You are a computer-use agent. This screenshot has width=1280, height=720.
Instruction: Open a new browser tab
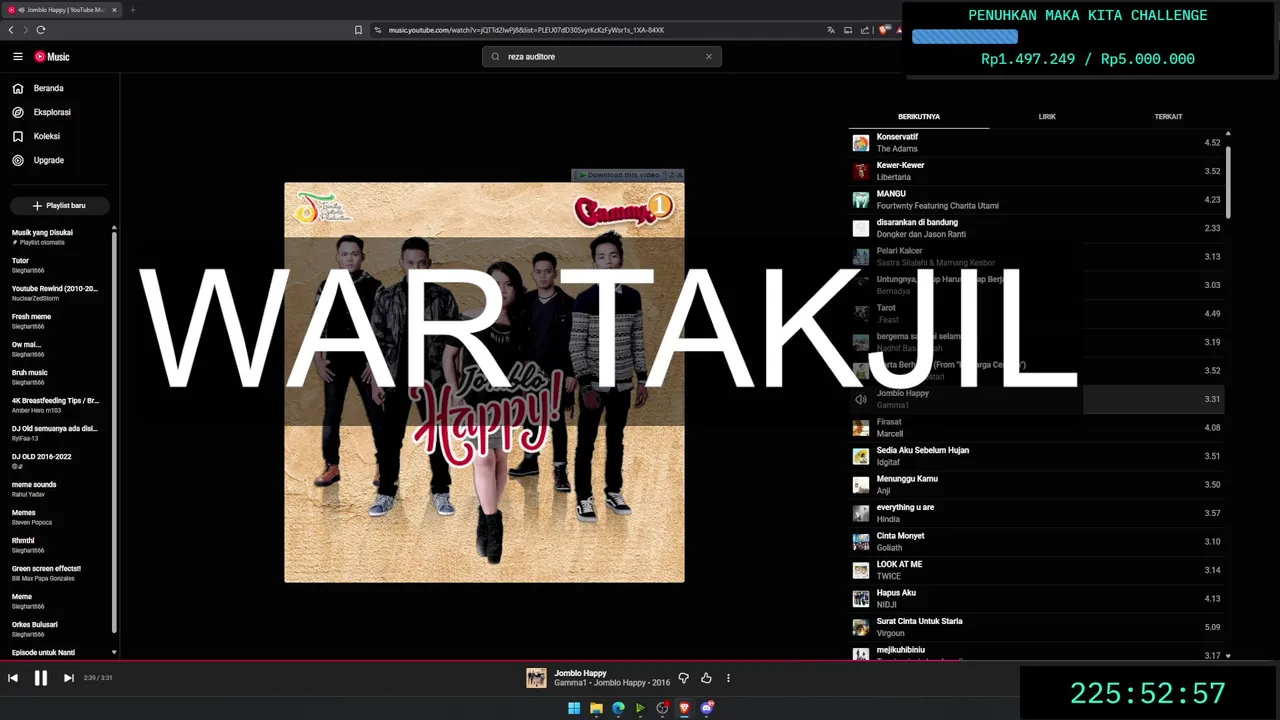pos(132,10)
